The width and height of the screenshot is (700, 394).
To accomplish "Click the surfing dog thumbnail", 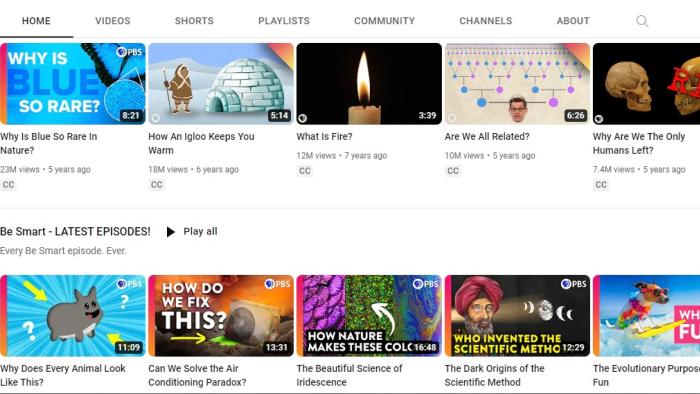I will (x=646, y=316).
